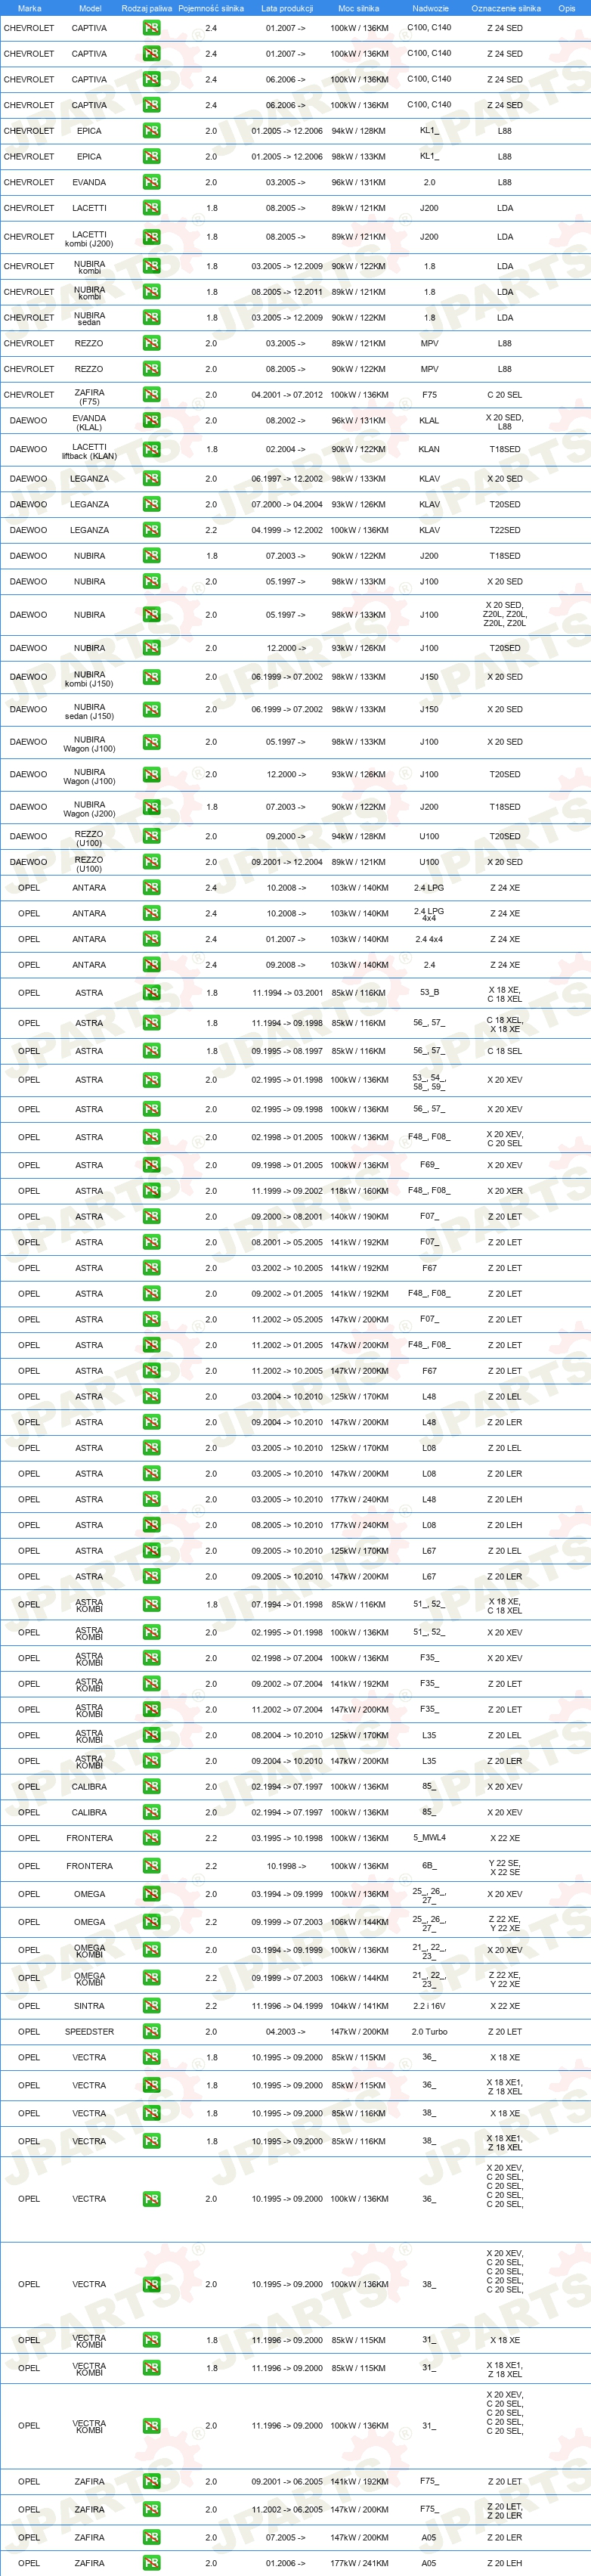Click the 'LACETTI liftback (KLAN)' model cell

(x=89, y=452)
